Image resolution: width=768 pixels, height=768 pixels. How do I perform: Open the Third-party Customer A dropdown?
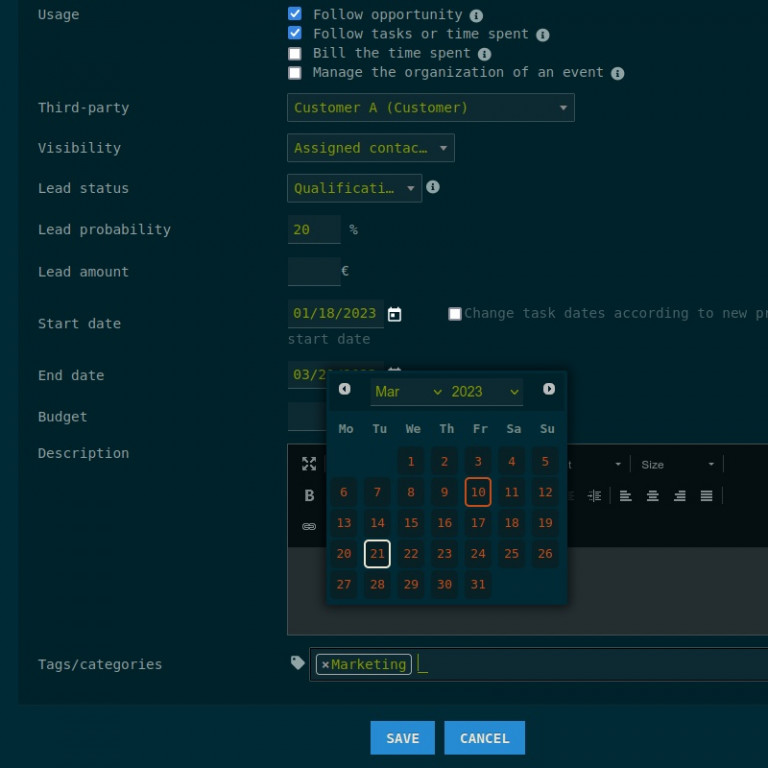(430, 108)
